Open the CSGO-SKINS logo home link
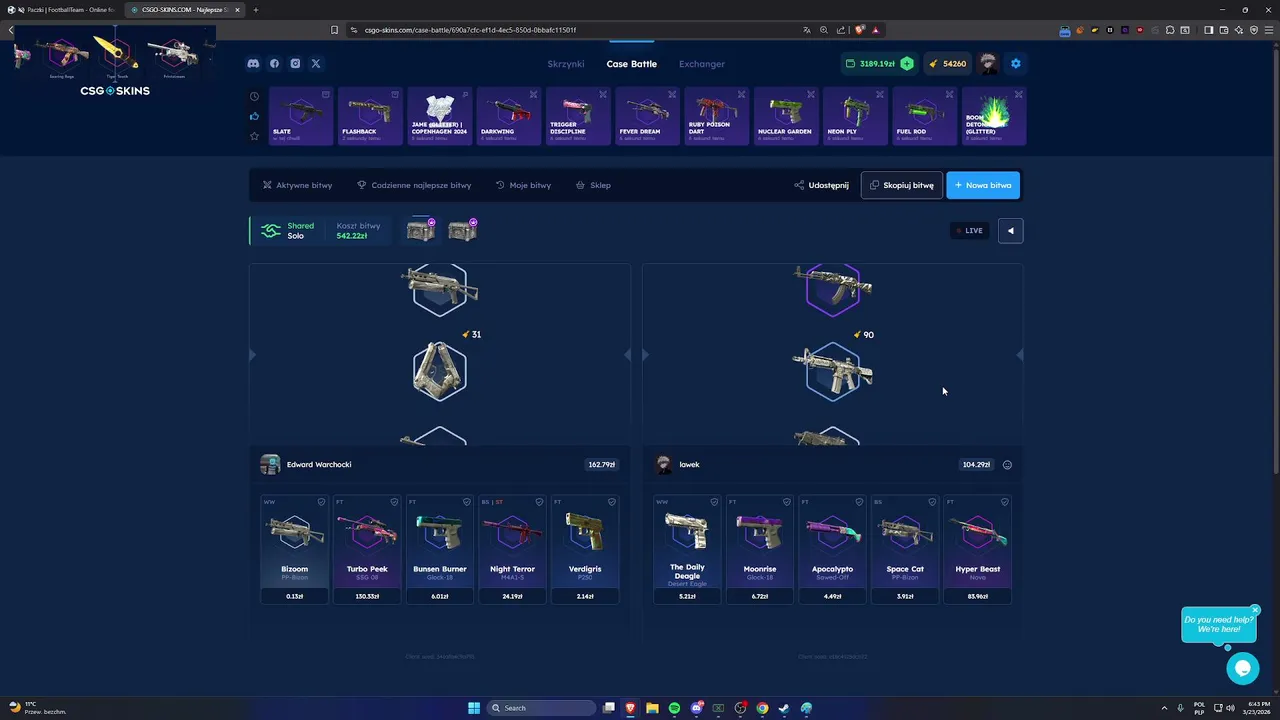This screenshot has height=720, width=1280. tap(115, 91)
